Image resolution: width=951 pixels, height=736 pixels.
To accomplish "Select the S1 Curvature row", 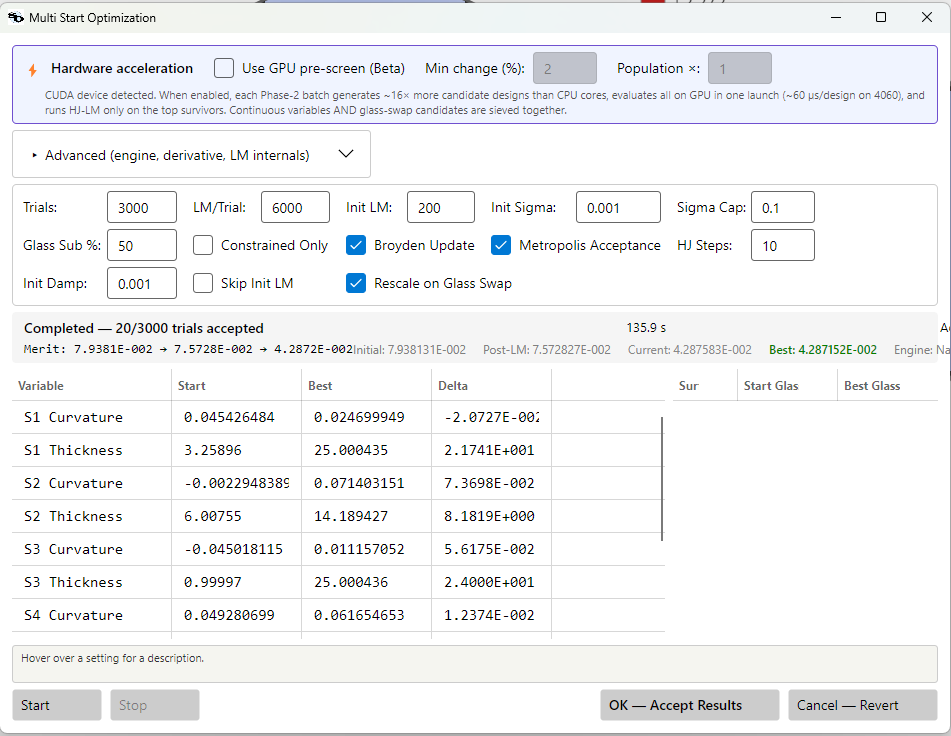I will [338, 417].
